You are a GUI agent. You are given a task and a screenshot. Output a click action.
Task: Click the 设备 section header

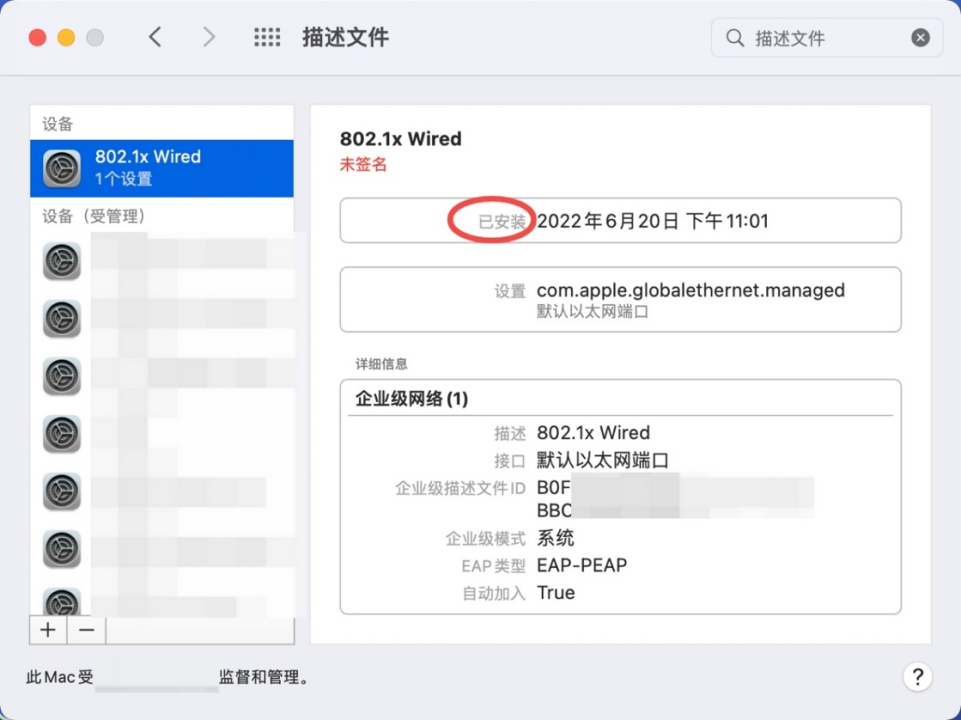(x=58, y=124)
